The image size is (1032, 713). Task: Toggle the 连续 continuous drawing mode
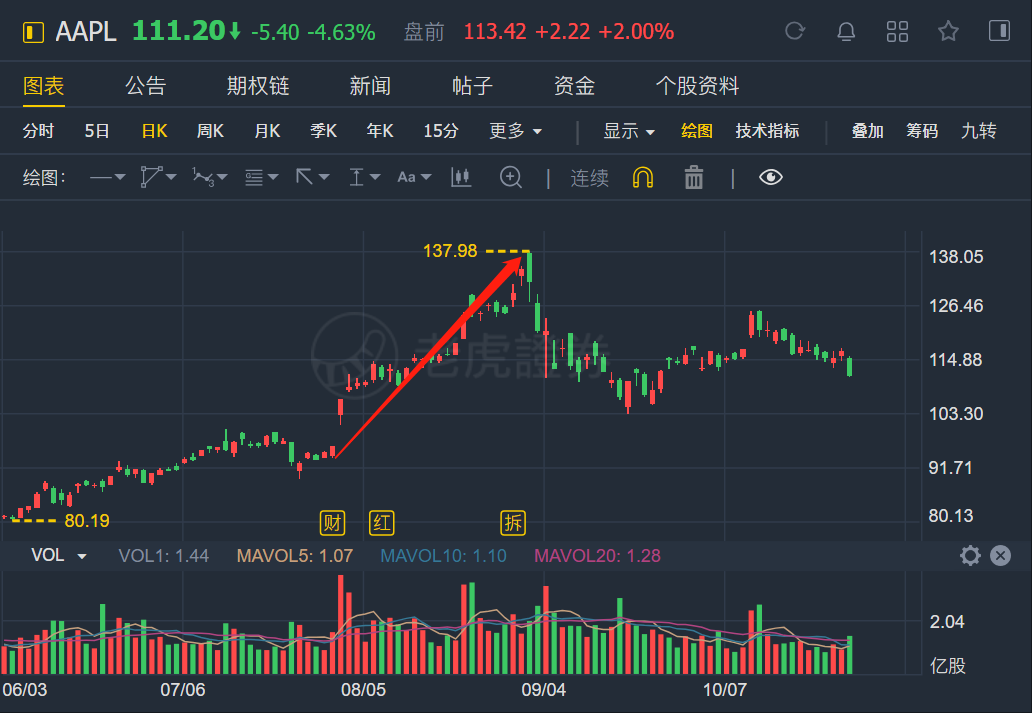tap(590, 178)
